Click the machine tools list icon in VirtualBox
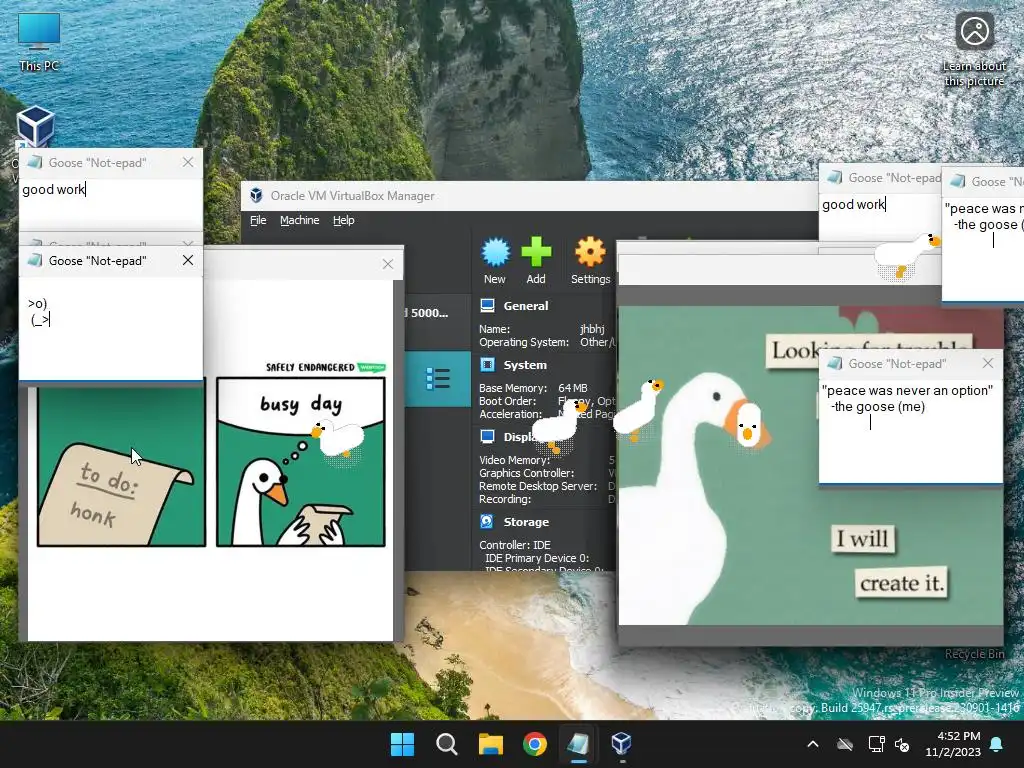This screenshot has height=768, width=1024. (438, 379)
